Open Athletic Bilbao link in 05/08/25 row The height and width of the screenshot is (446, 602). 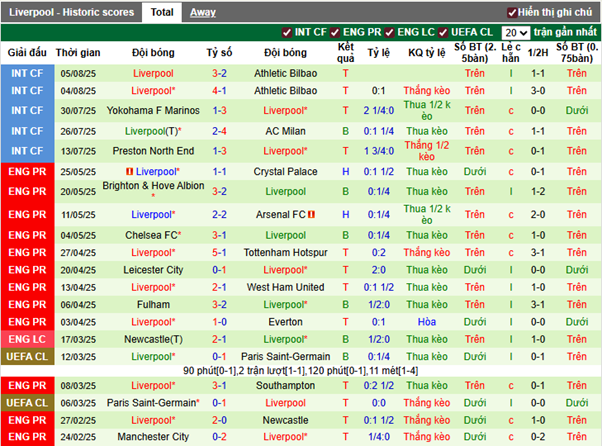[x=285, y=73]
